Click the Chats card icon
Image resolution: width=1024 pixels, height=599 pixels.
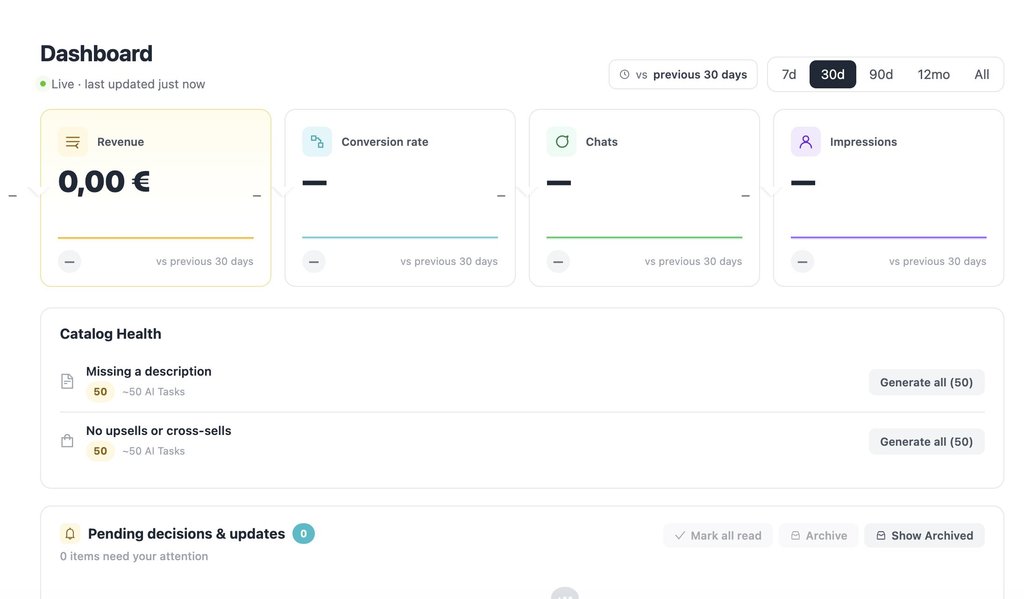561,142
